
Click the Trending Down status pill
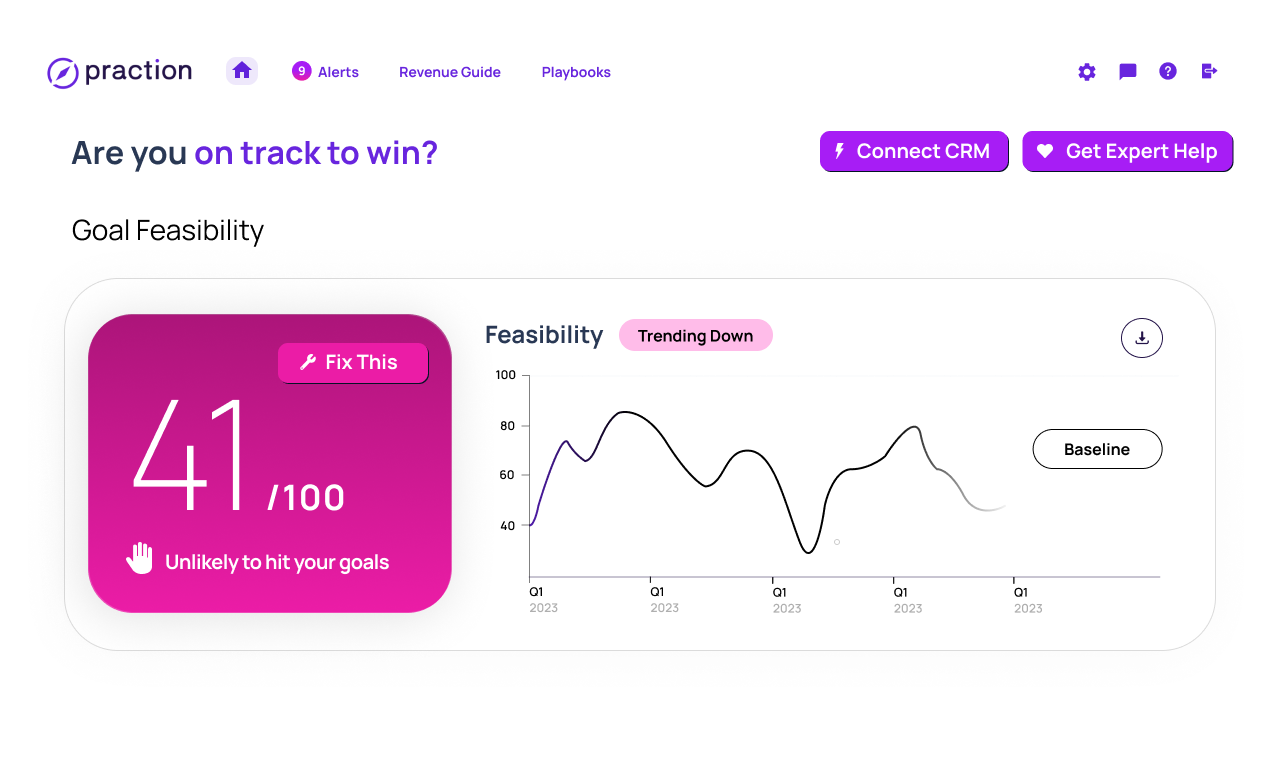pyautogui.click(x=696, y=336)
